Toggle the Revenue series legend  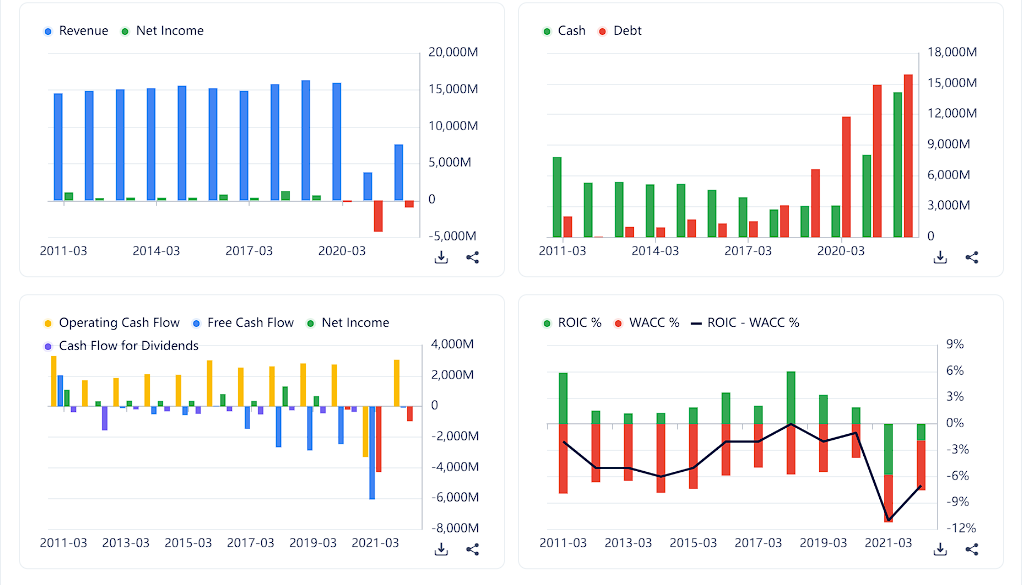click(x=76, y=31)
